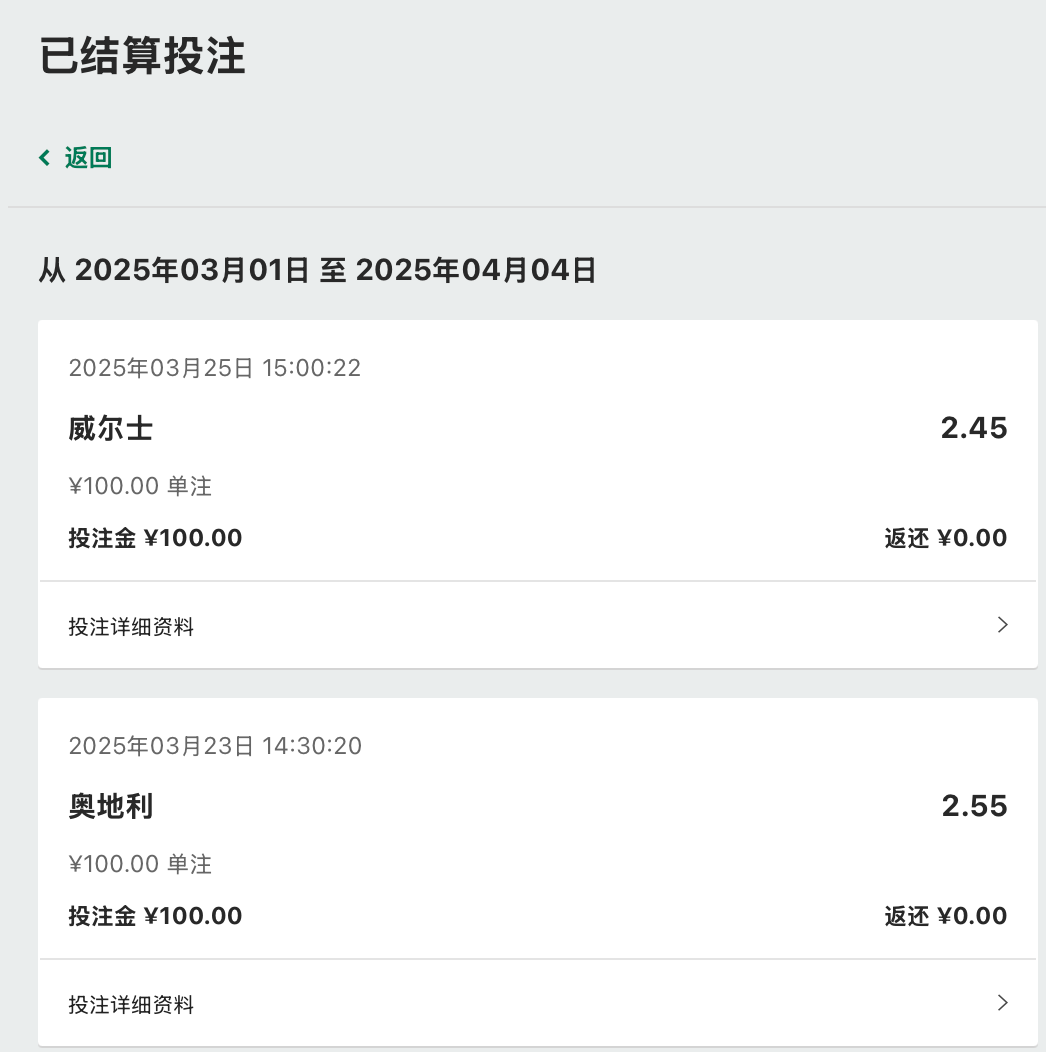Select the 奥地利 bet name
Viewport: 1046px width, 1052px height.
tap(110, 806)
